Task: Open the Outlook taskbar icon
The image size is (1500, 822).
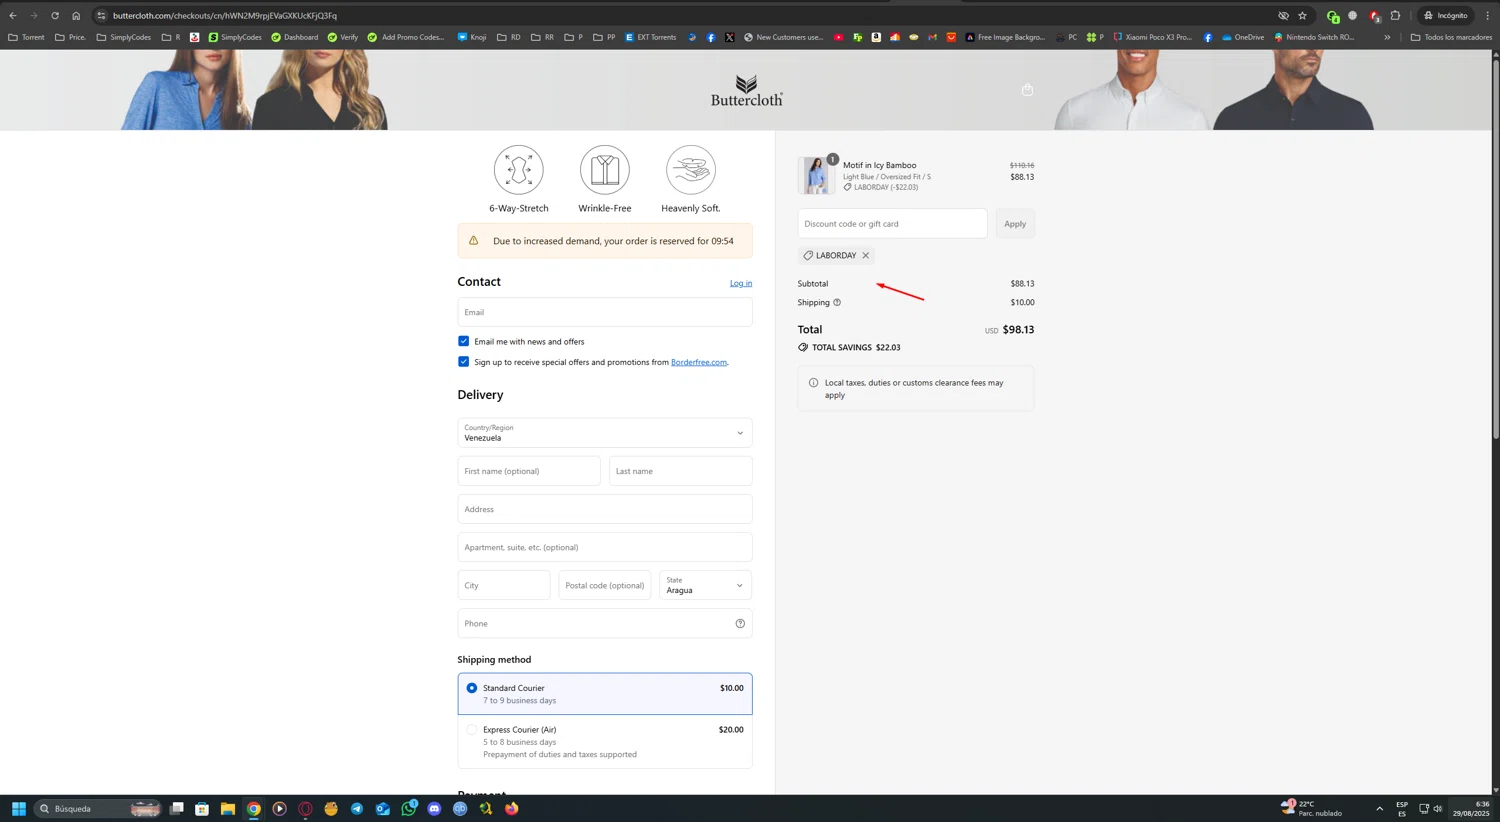Action: coord(383,808)
